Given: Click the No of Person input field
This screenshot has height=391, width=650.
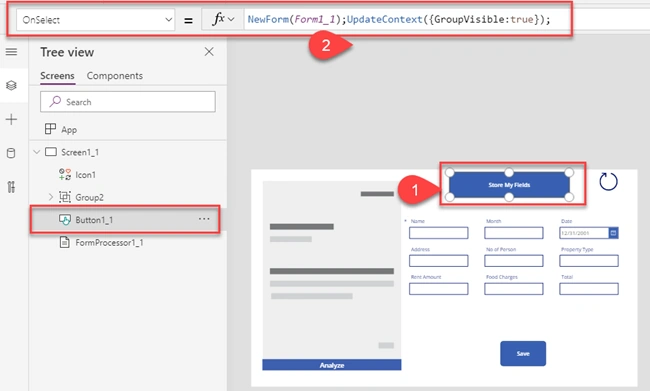Looking at the screenshot, I should [x=514, y=260].
